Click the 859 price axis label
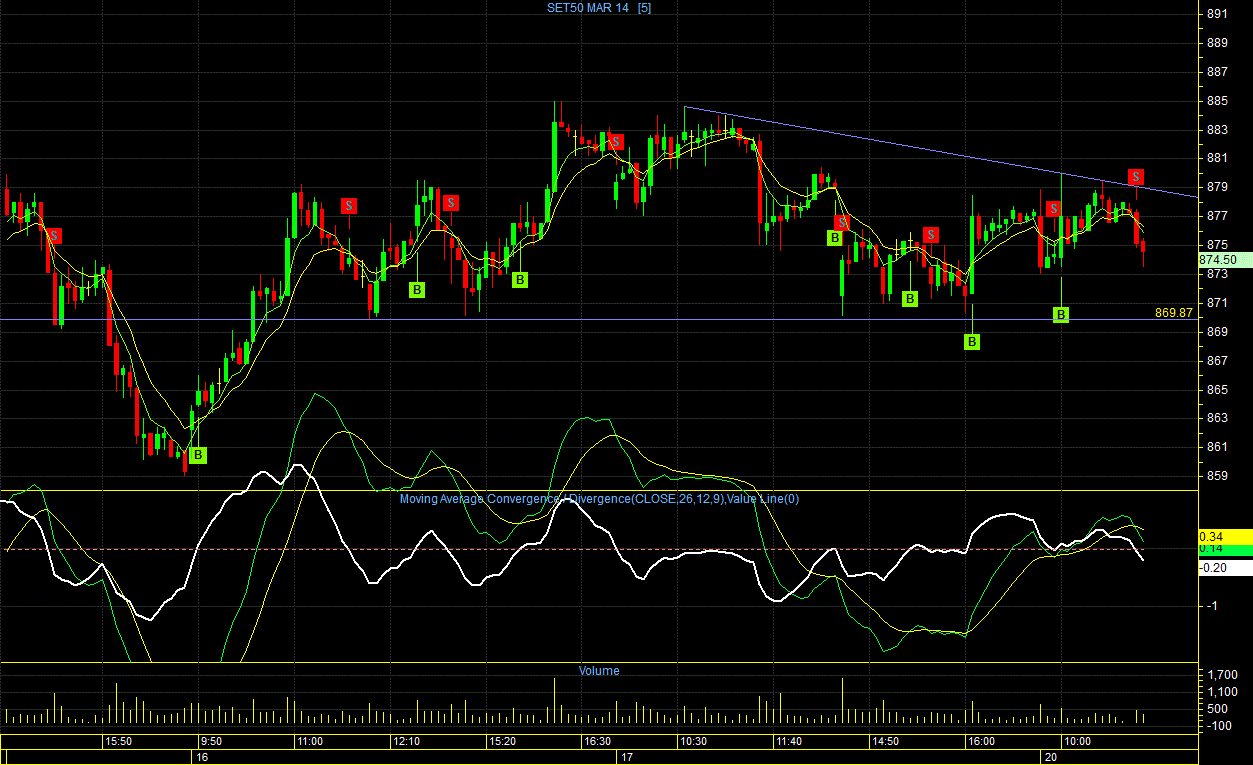Image resolution: width=1253 pixels, height=765 pixels. click(1217, 476)
